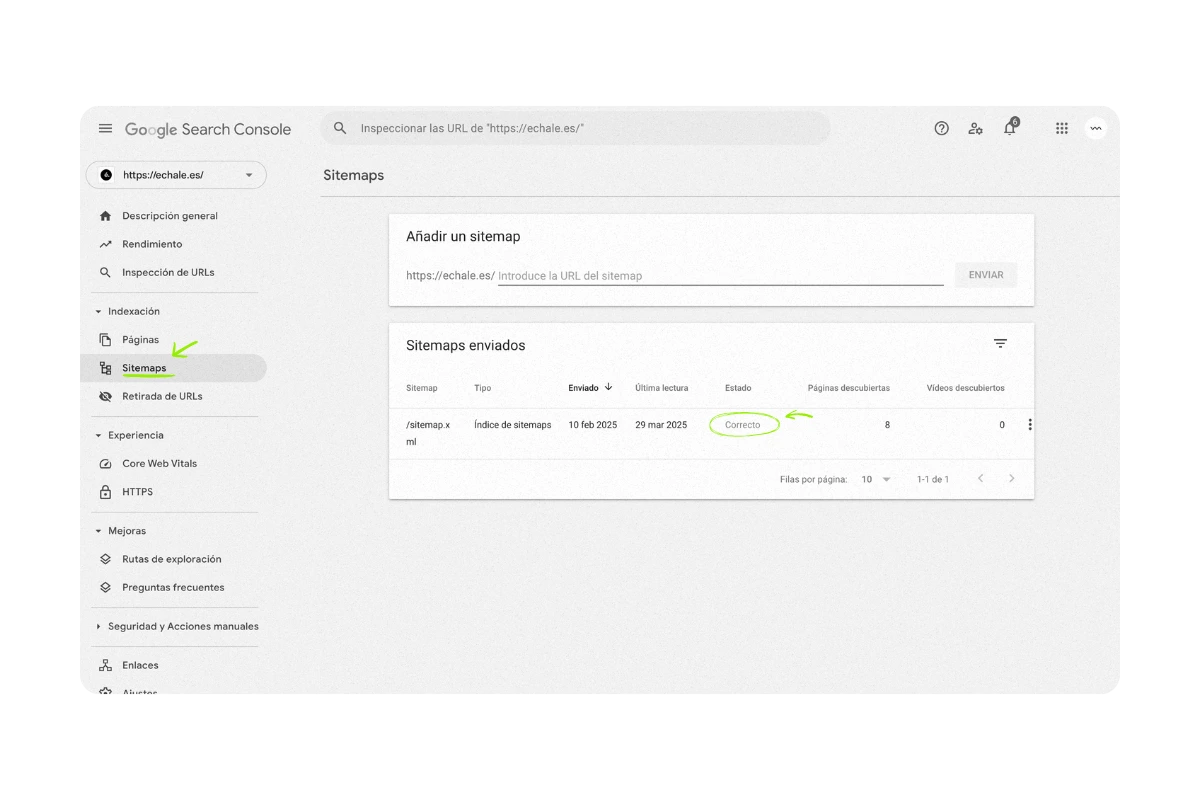Screen dimensions: 1200x800
Task: Click the Vídeos descubiertos column header
Action: coord(966,388)
